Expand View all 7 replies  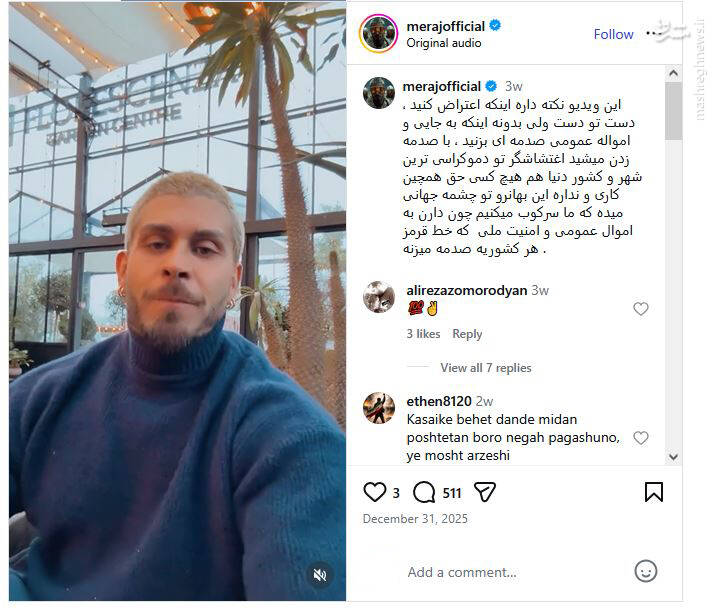tap(486, 368)
